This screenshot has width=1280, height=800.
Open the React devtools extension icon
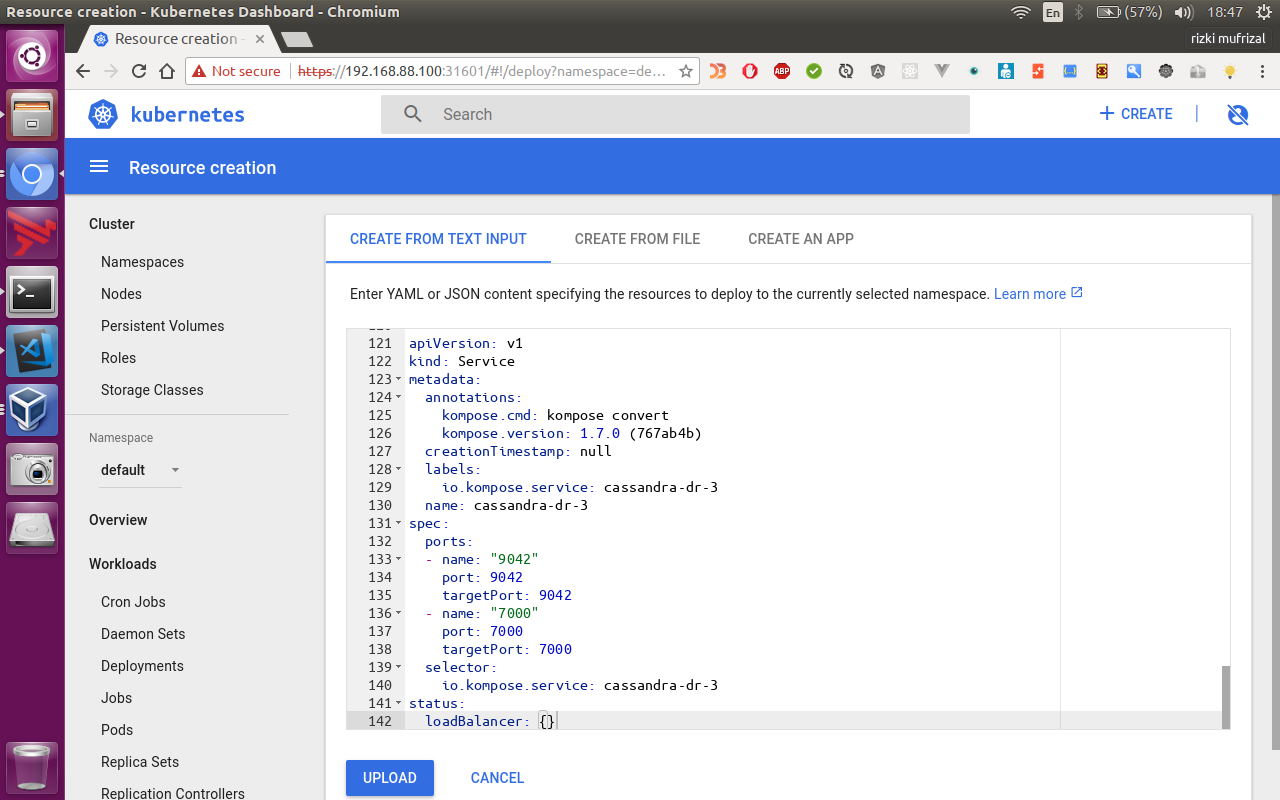pos(910,71)
